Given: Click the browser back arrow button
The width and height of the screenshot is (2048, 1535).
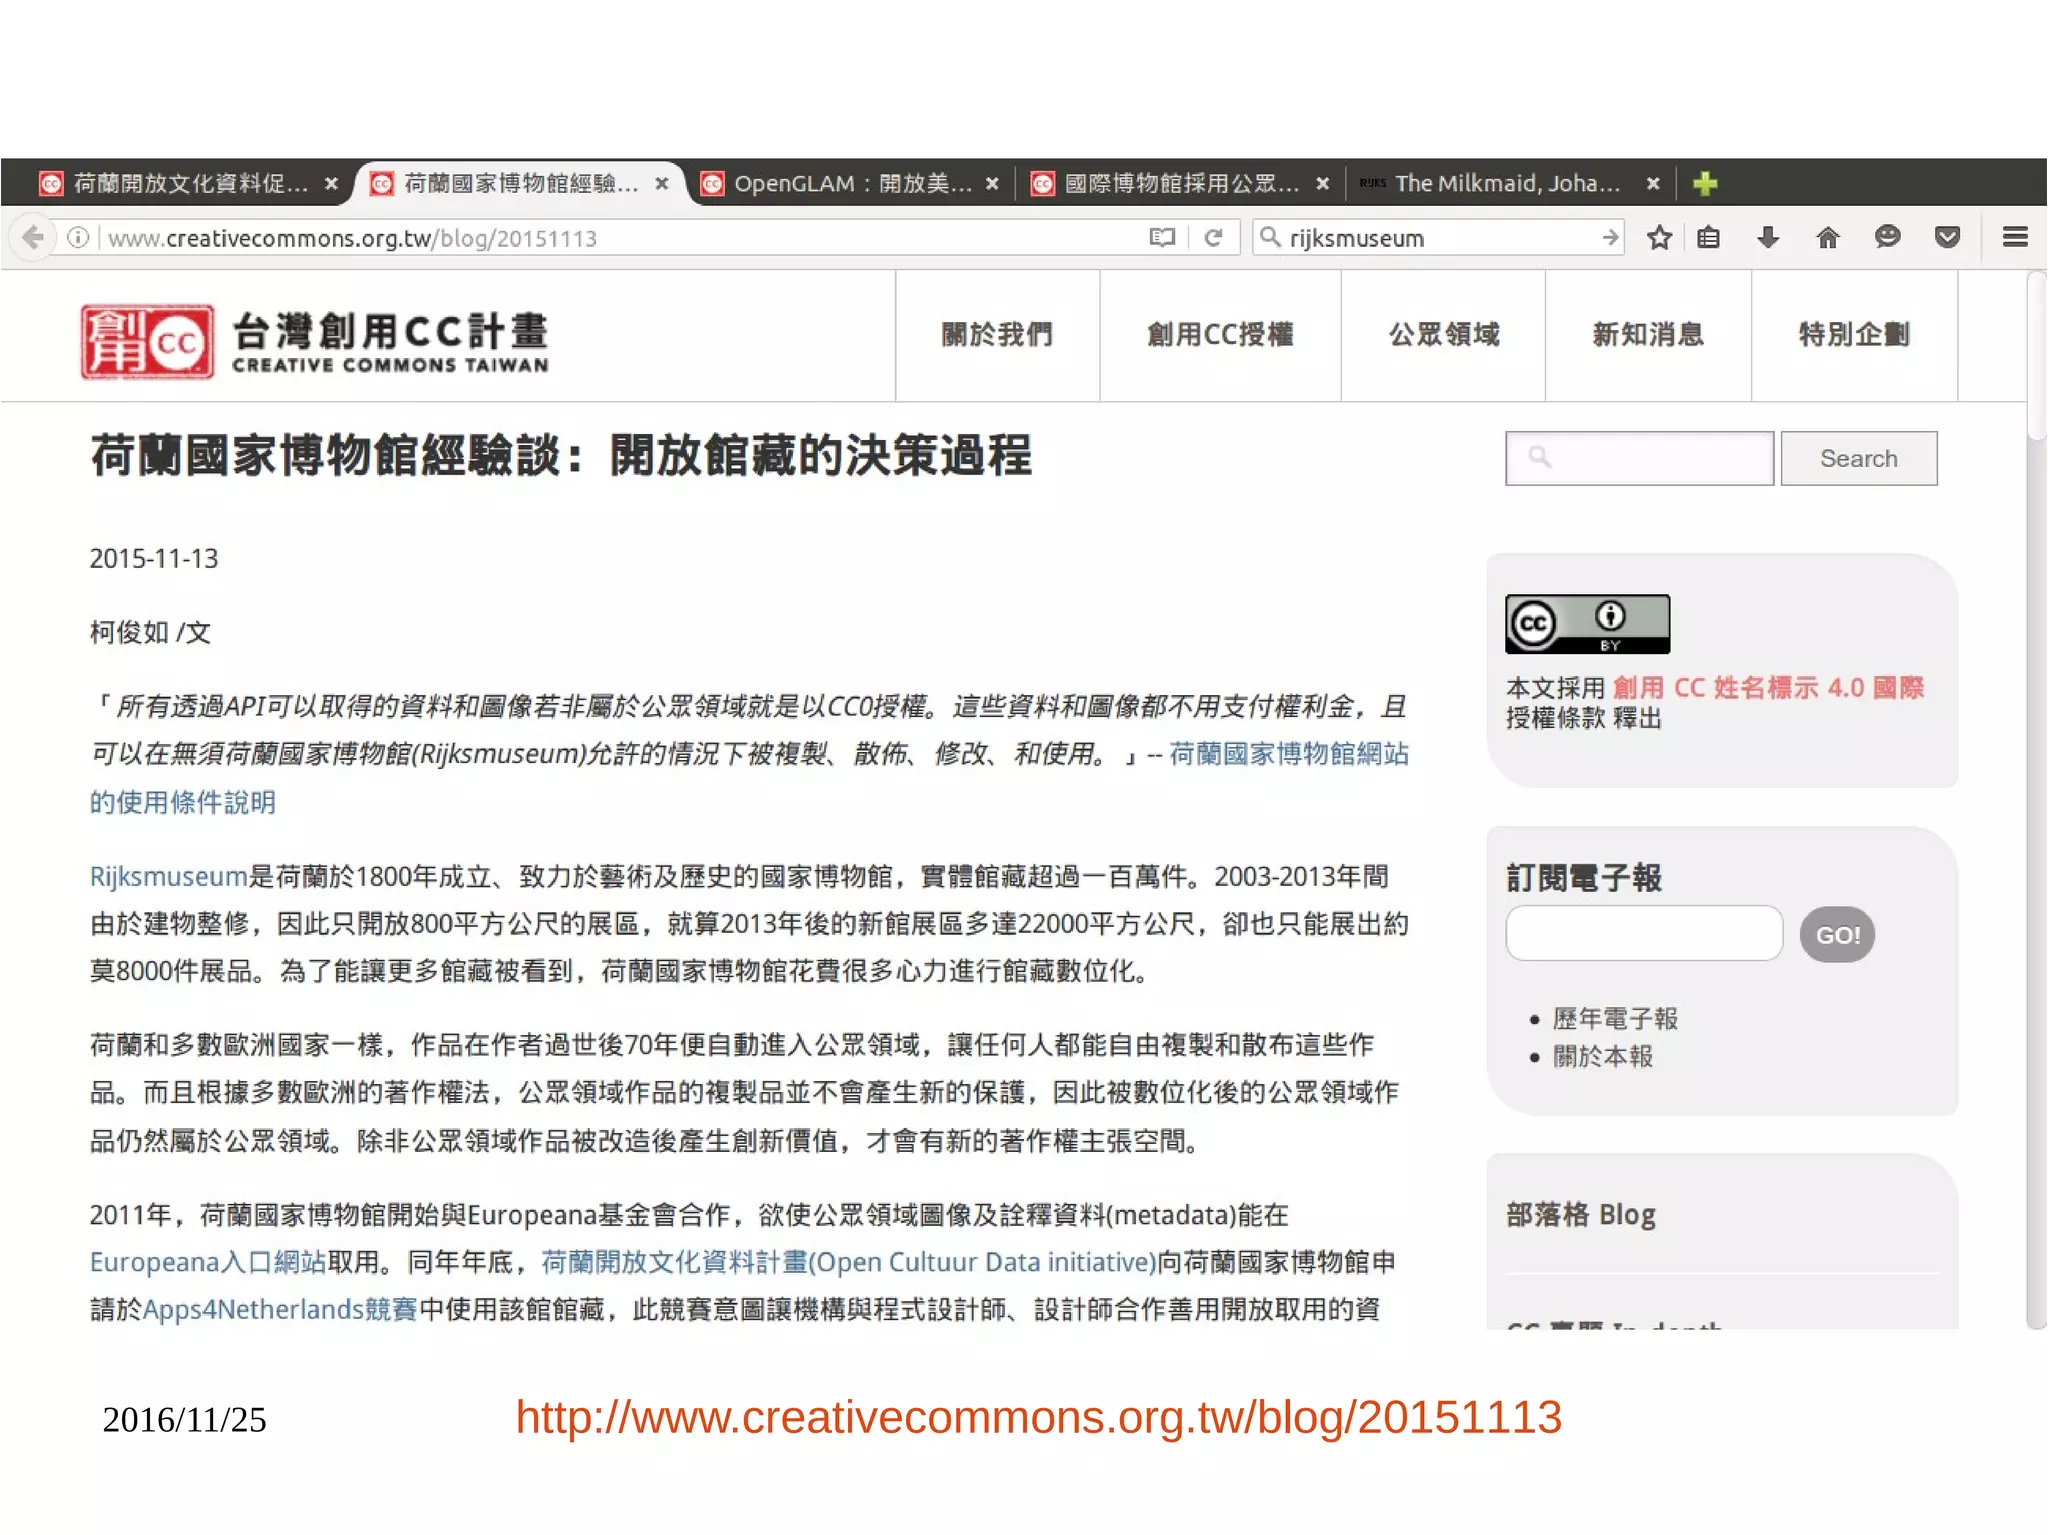Looking at the screenshot, I should click(33, 238).
